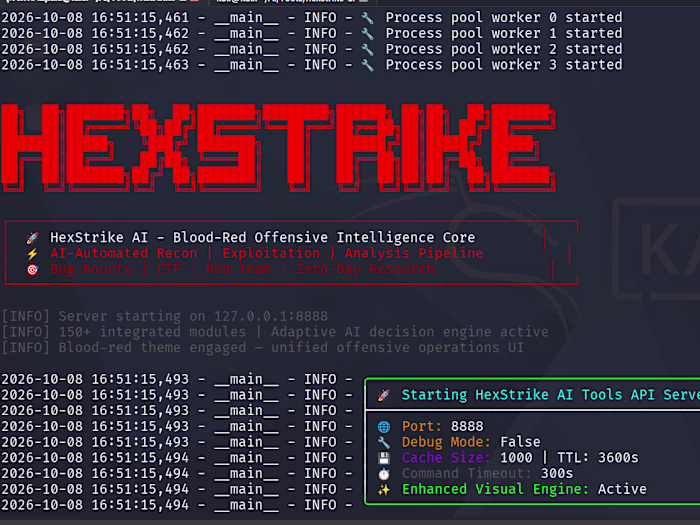Click the purple 'Cache Size:' label
The width and height of the screenshot is (700, 525).
(x=446, y=458)
